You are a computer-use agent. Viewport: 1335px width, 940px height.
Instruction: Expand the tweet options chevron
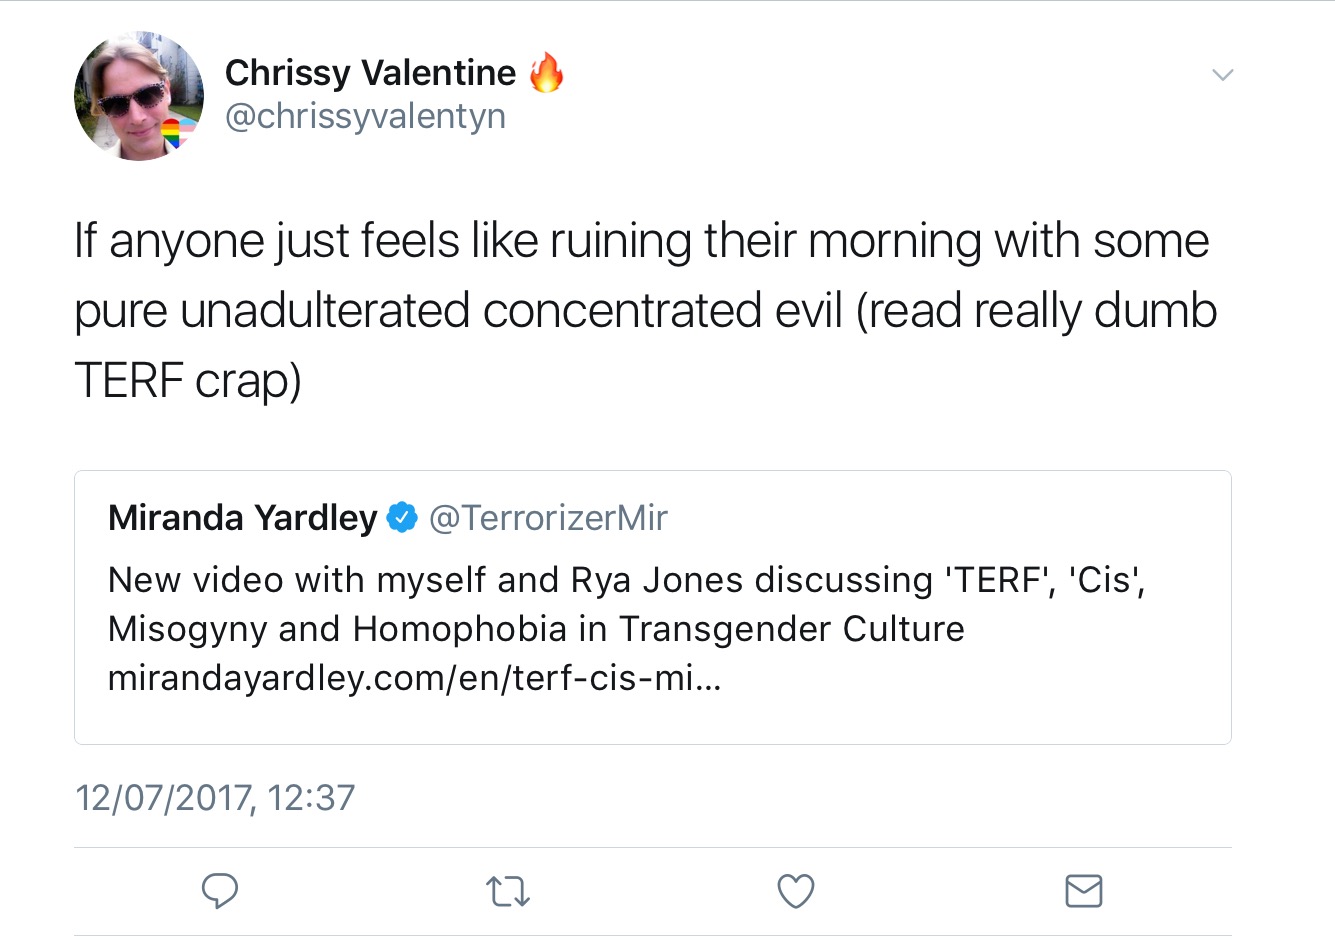(1222, 75)
